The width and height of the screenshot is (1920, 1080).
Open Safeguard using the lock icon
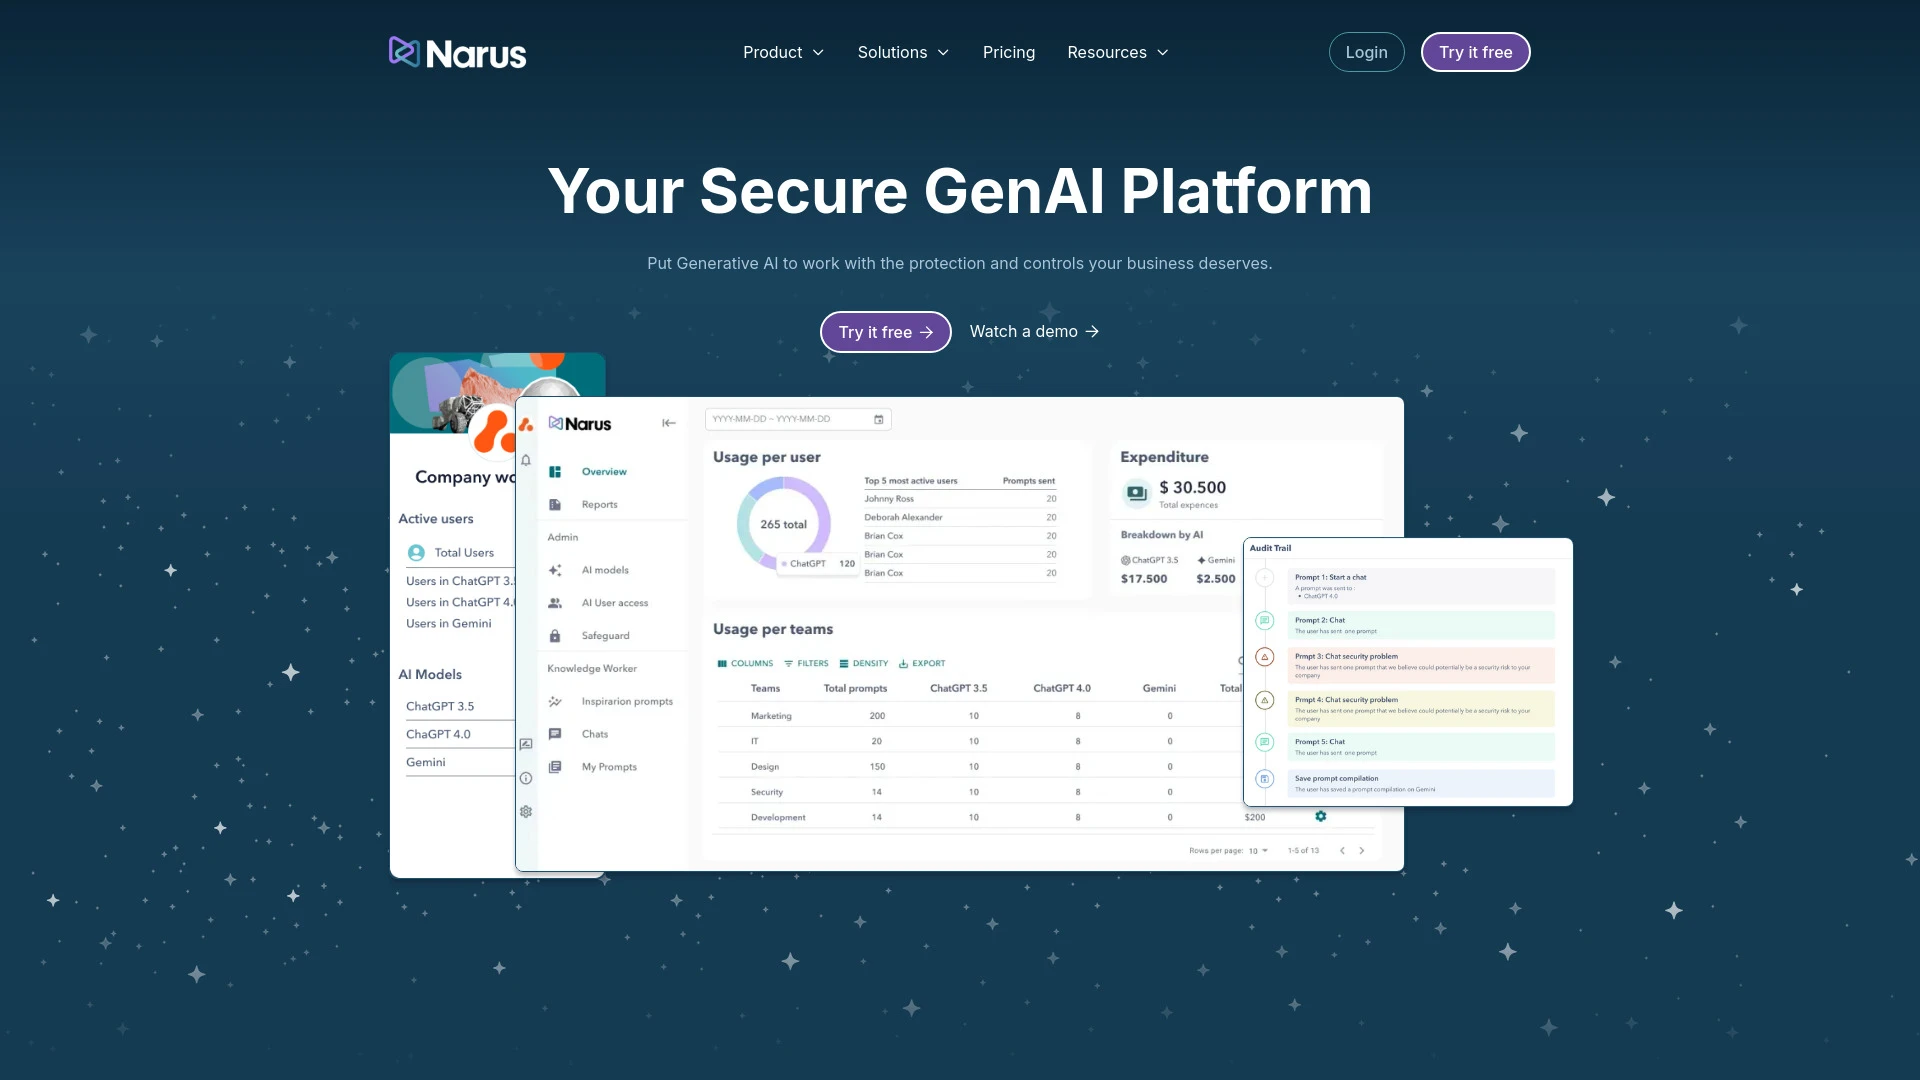click(605, 635)
